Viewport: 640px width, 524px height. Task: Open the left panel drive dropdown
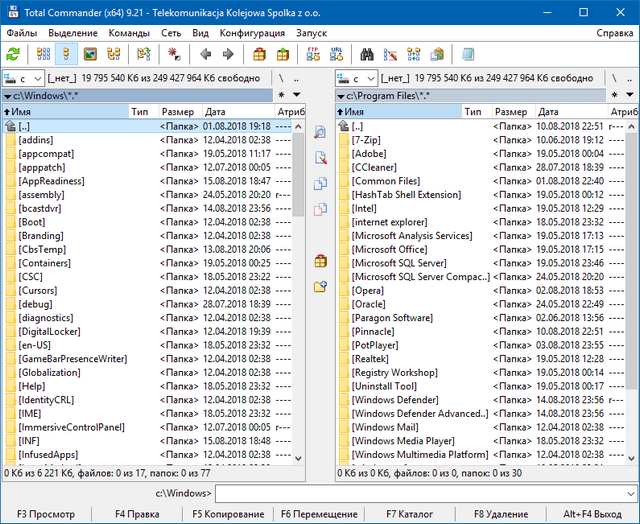point(23,78)
